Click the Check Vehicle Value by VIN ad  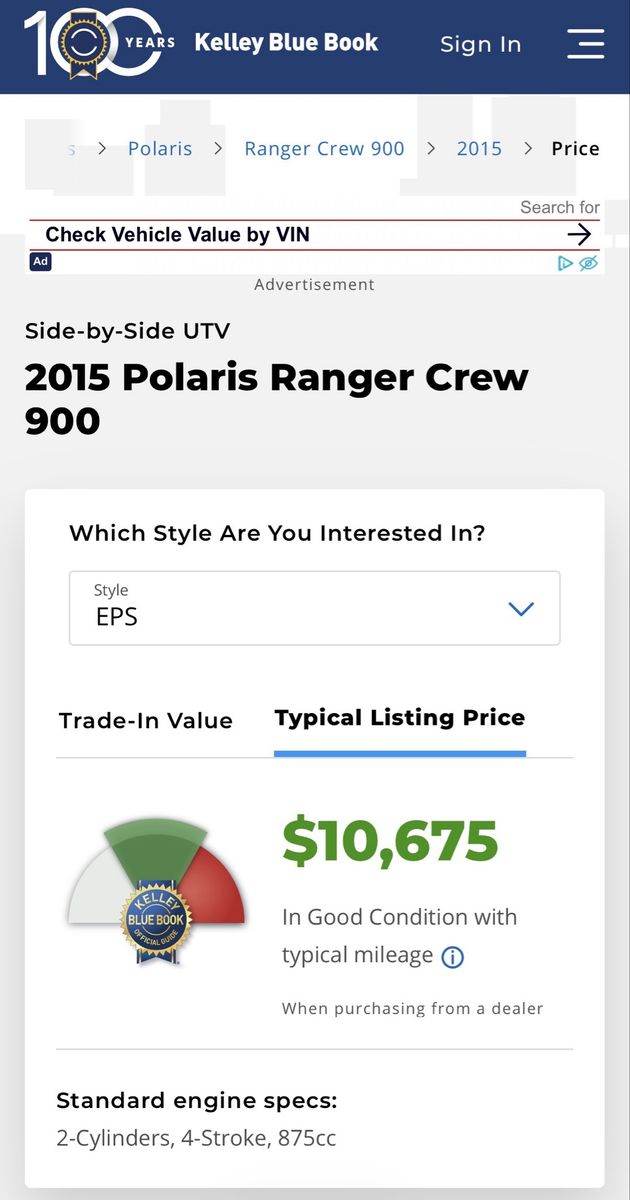(x=178, y=235)
